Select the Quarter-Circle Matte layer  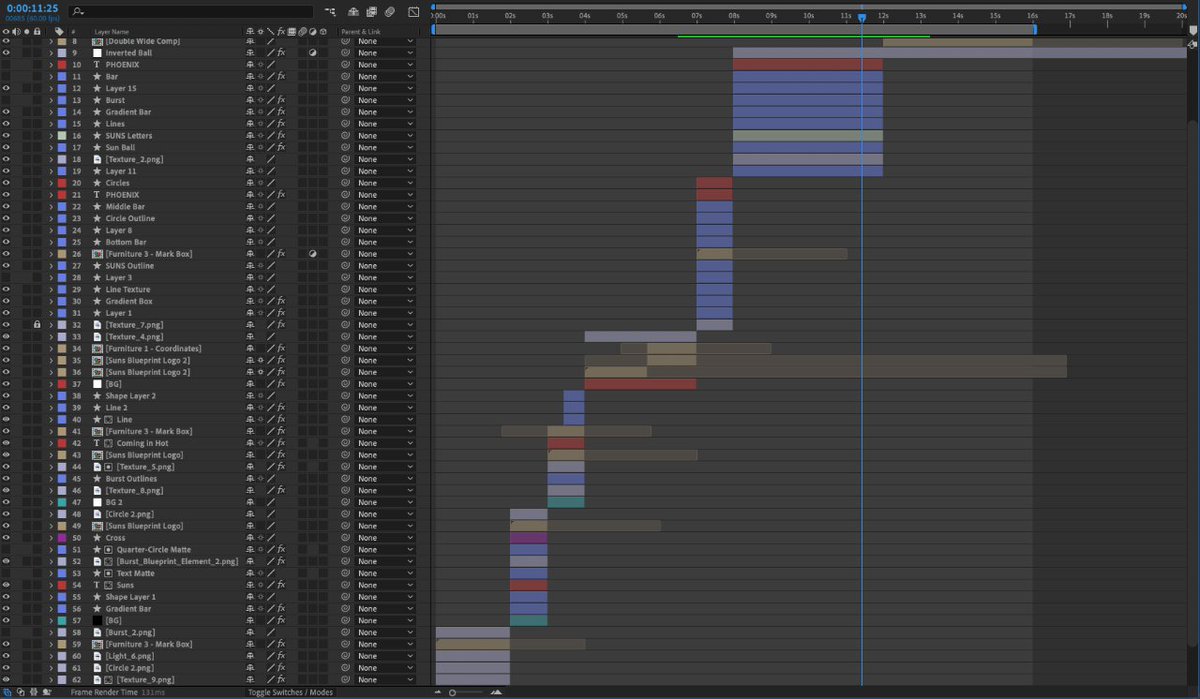pyautogui.click(x=152, y=550)
